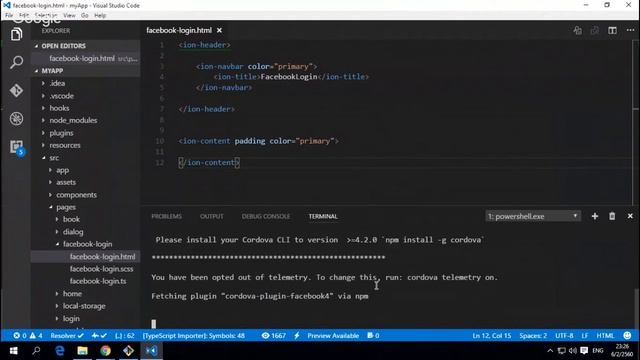
Task: Collapse the OPEN EDITORS section
Action: pos(86,46)
